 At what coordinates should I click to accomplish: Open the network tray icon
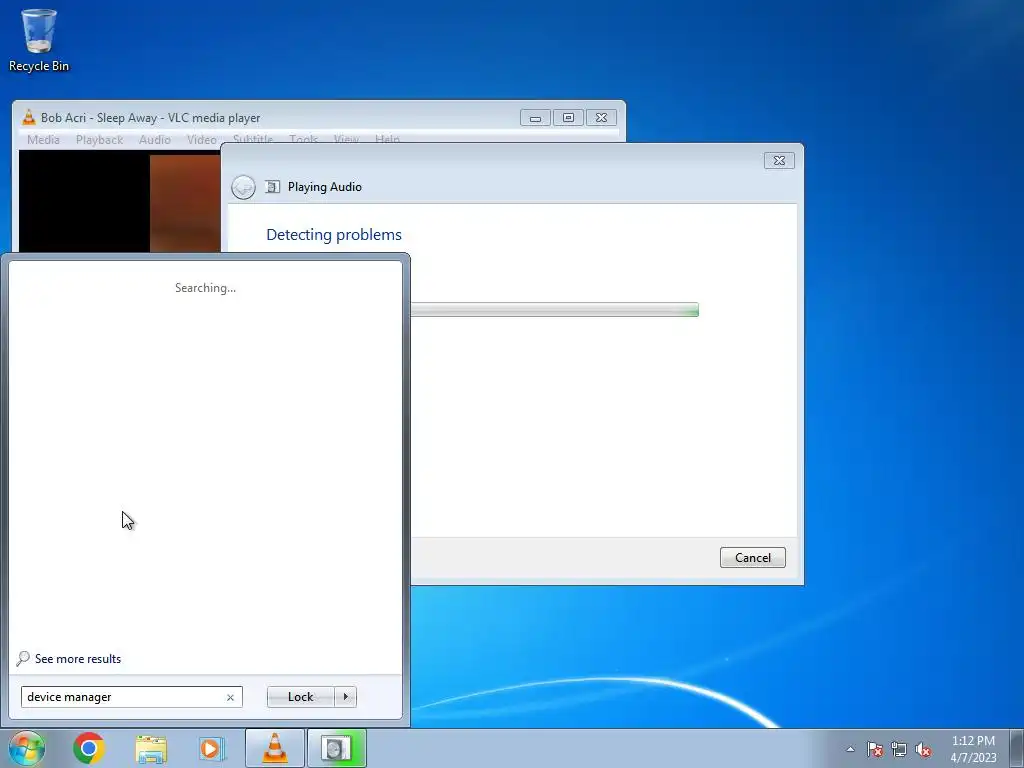pos(899,749)
